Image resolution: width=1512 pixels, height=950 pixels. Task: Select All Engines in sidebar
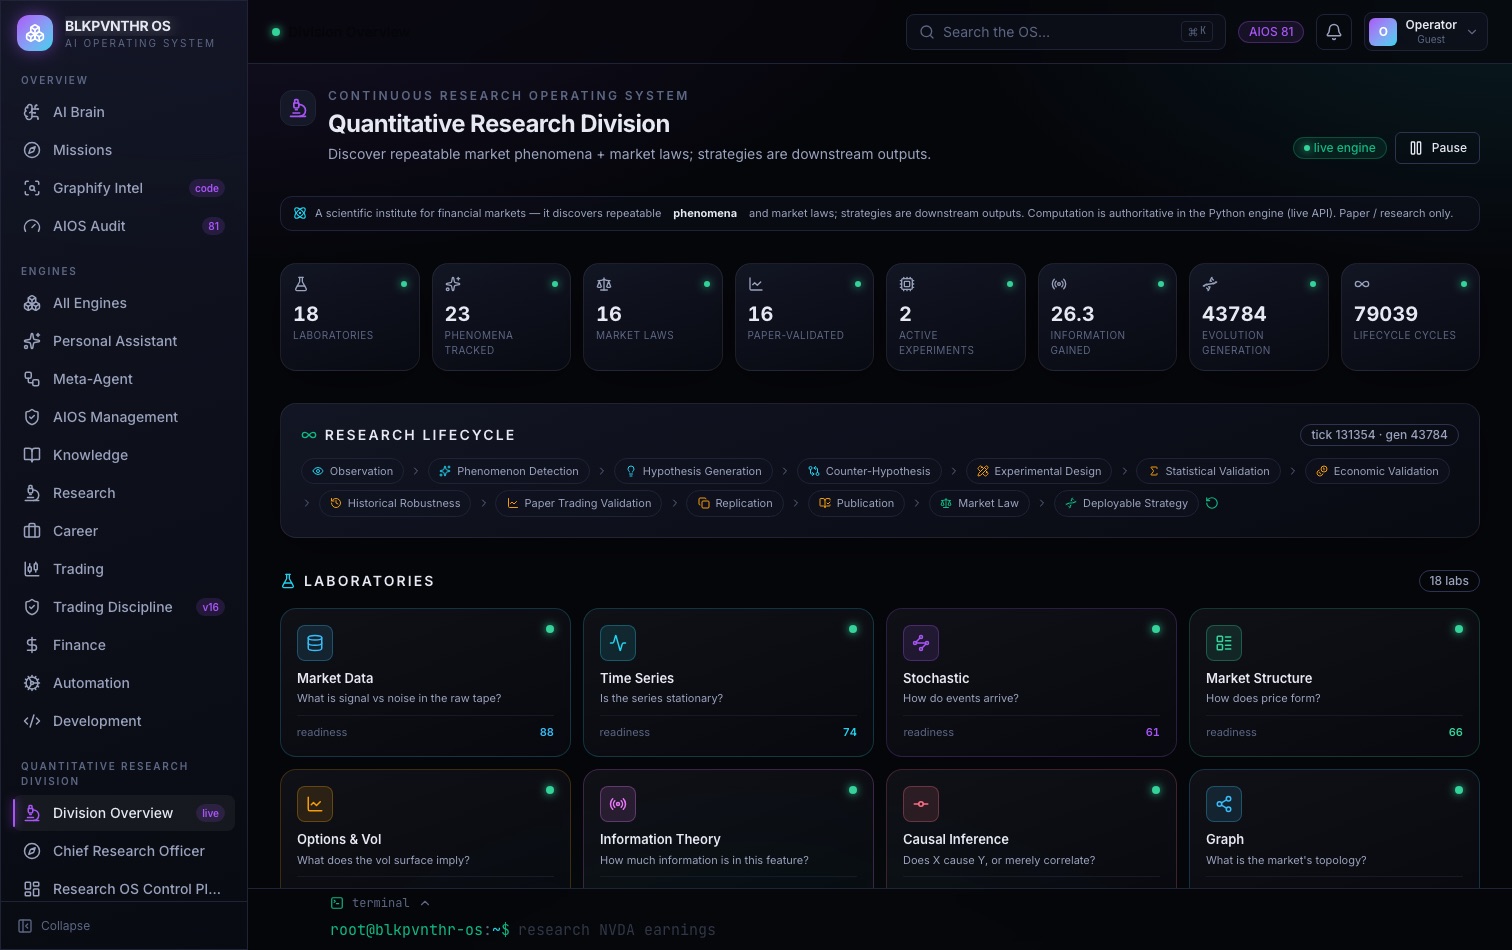124,303
